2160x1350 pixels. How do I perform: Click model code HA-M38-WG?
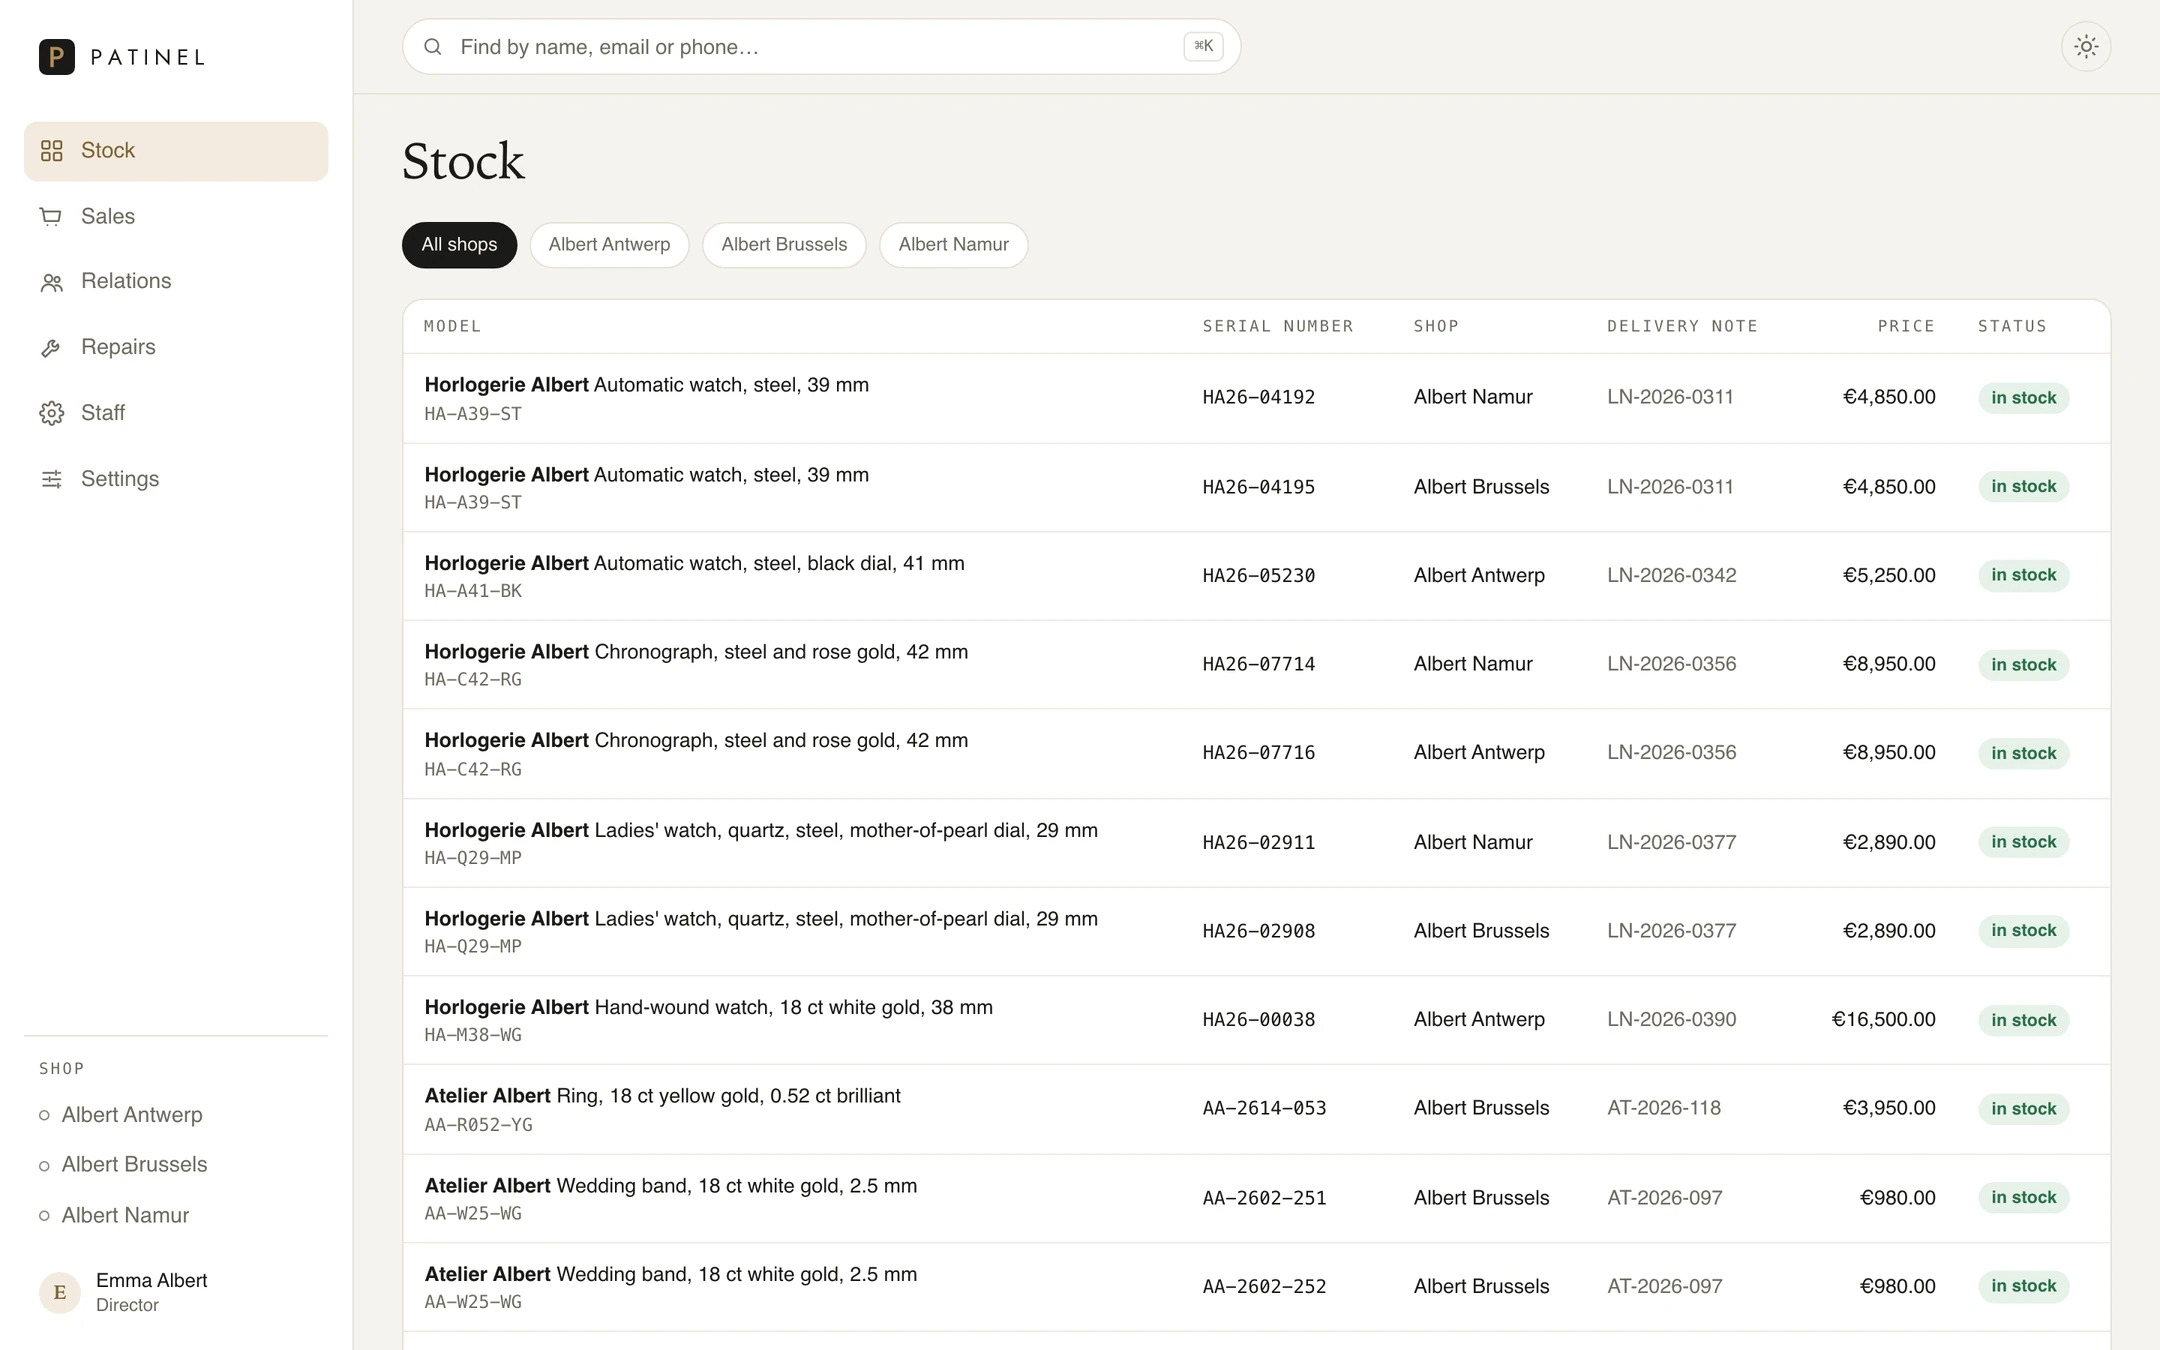tap(473, 1036)
